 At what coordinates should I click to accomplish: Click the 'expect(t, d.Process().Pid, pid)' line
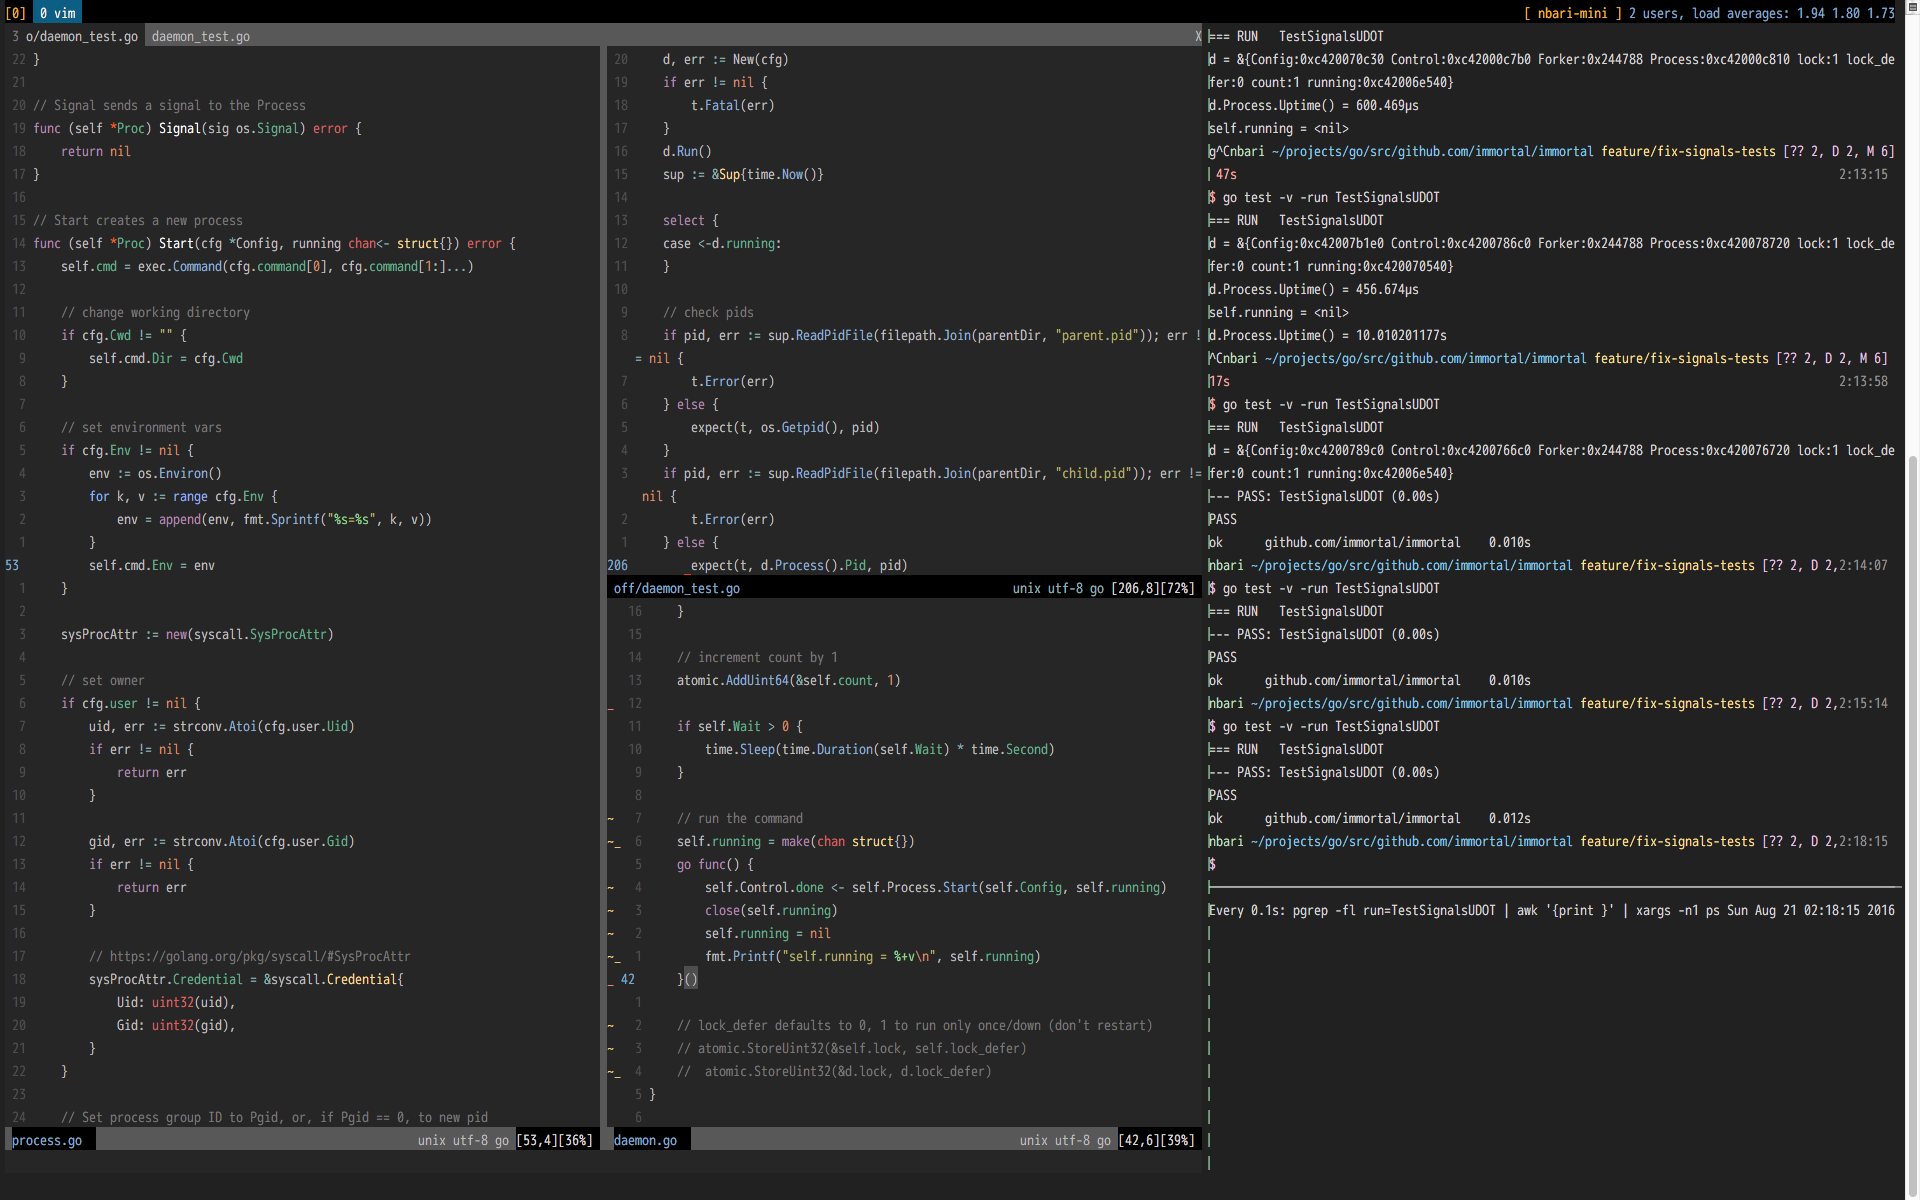click(799, 565)
